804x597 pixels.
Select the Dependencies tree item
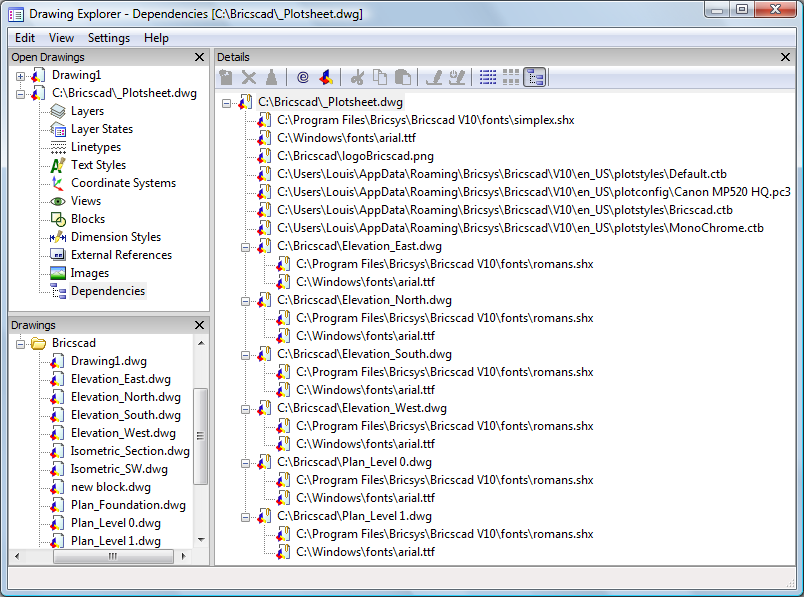point(108,291)
